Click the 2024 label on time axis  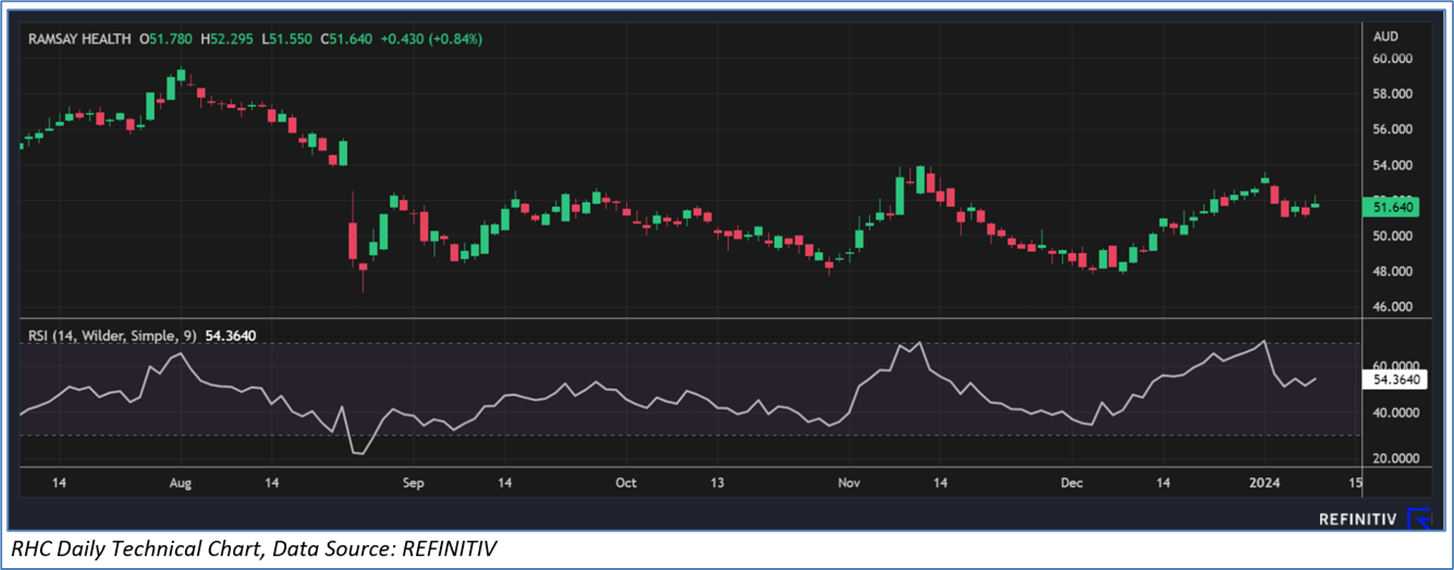pos(1264,484)
